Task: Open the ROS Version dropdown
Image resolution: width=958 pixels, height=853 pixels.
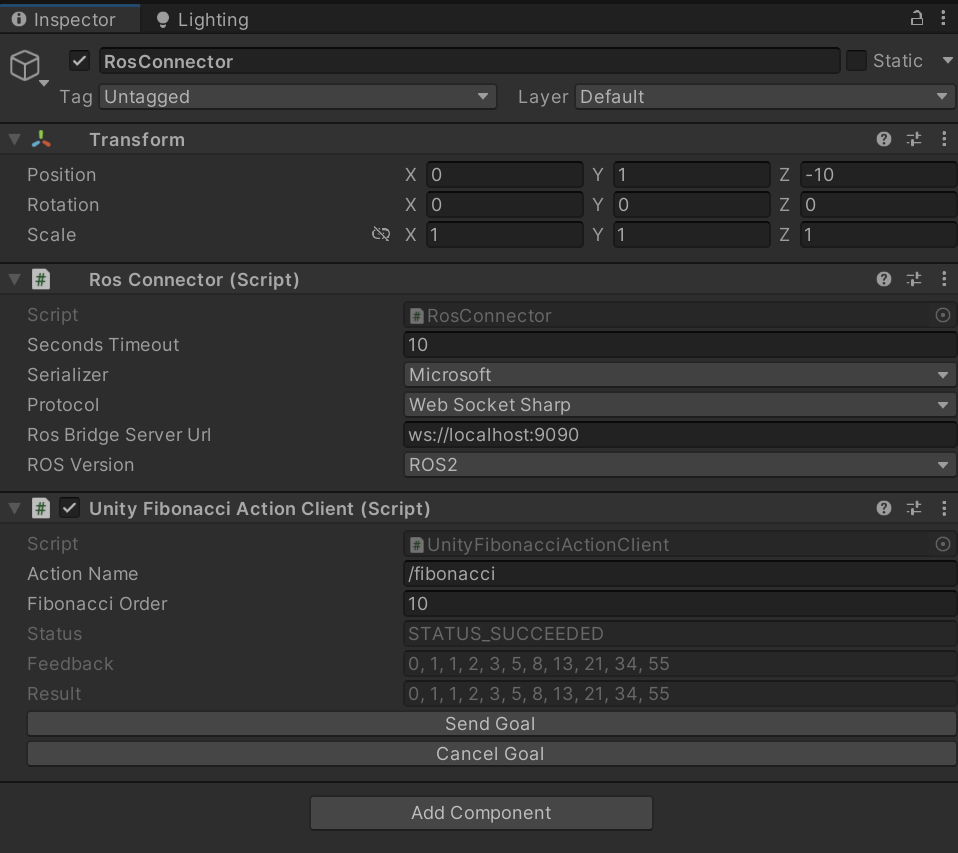Action: click(x=679, y=465)
